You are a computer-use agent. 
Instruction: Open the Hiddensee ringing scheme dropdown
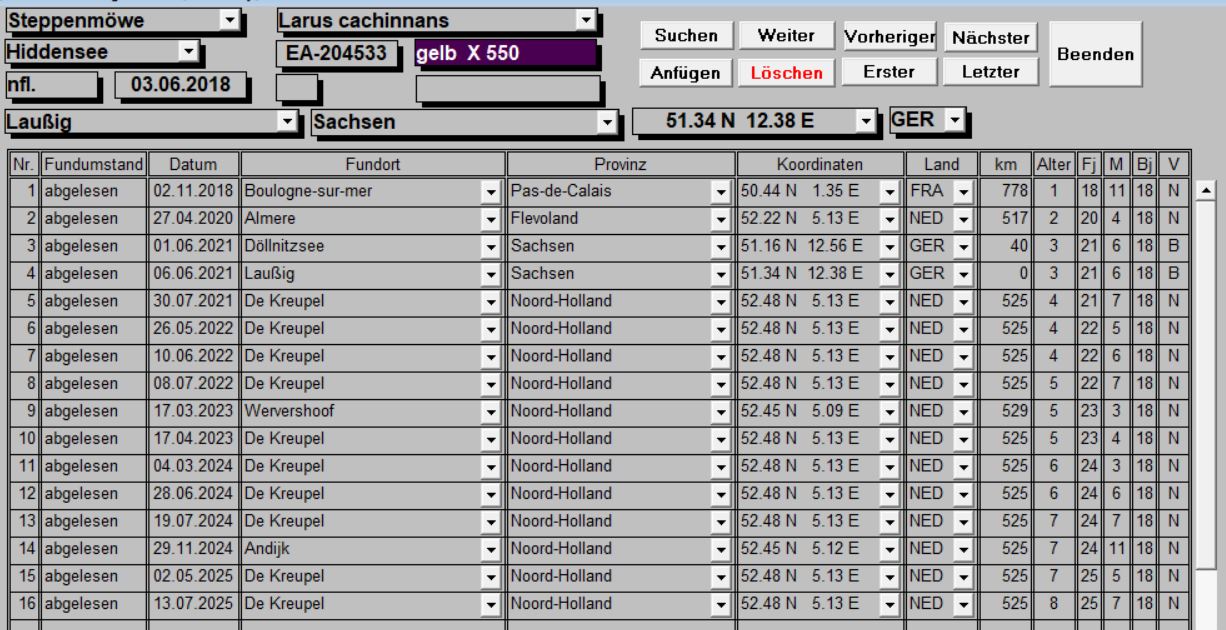coord(188,51)
